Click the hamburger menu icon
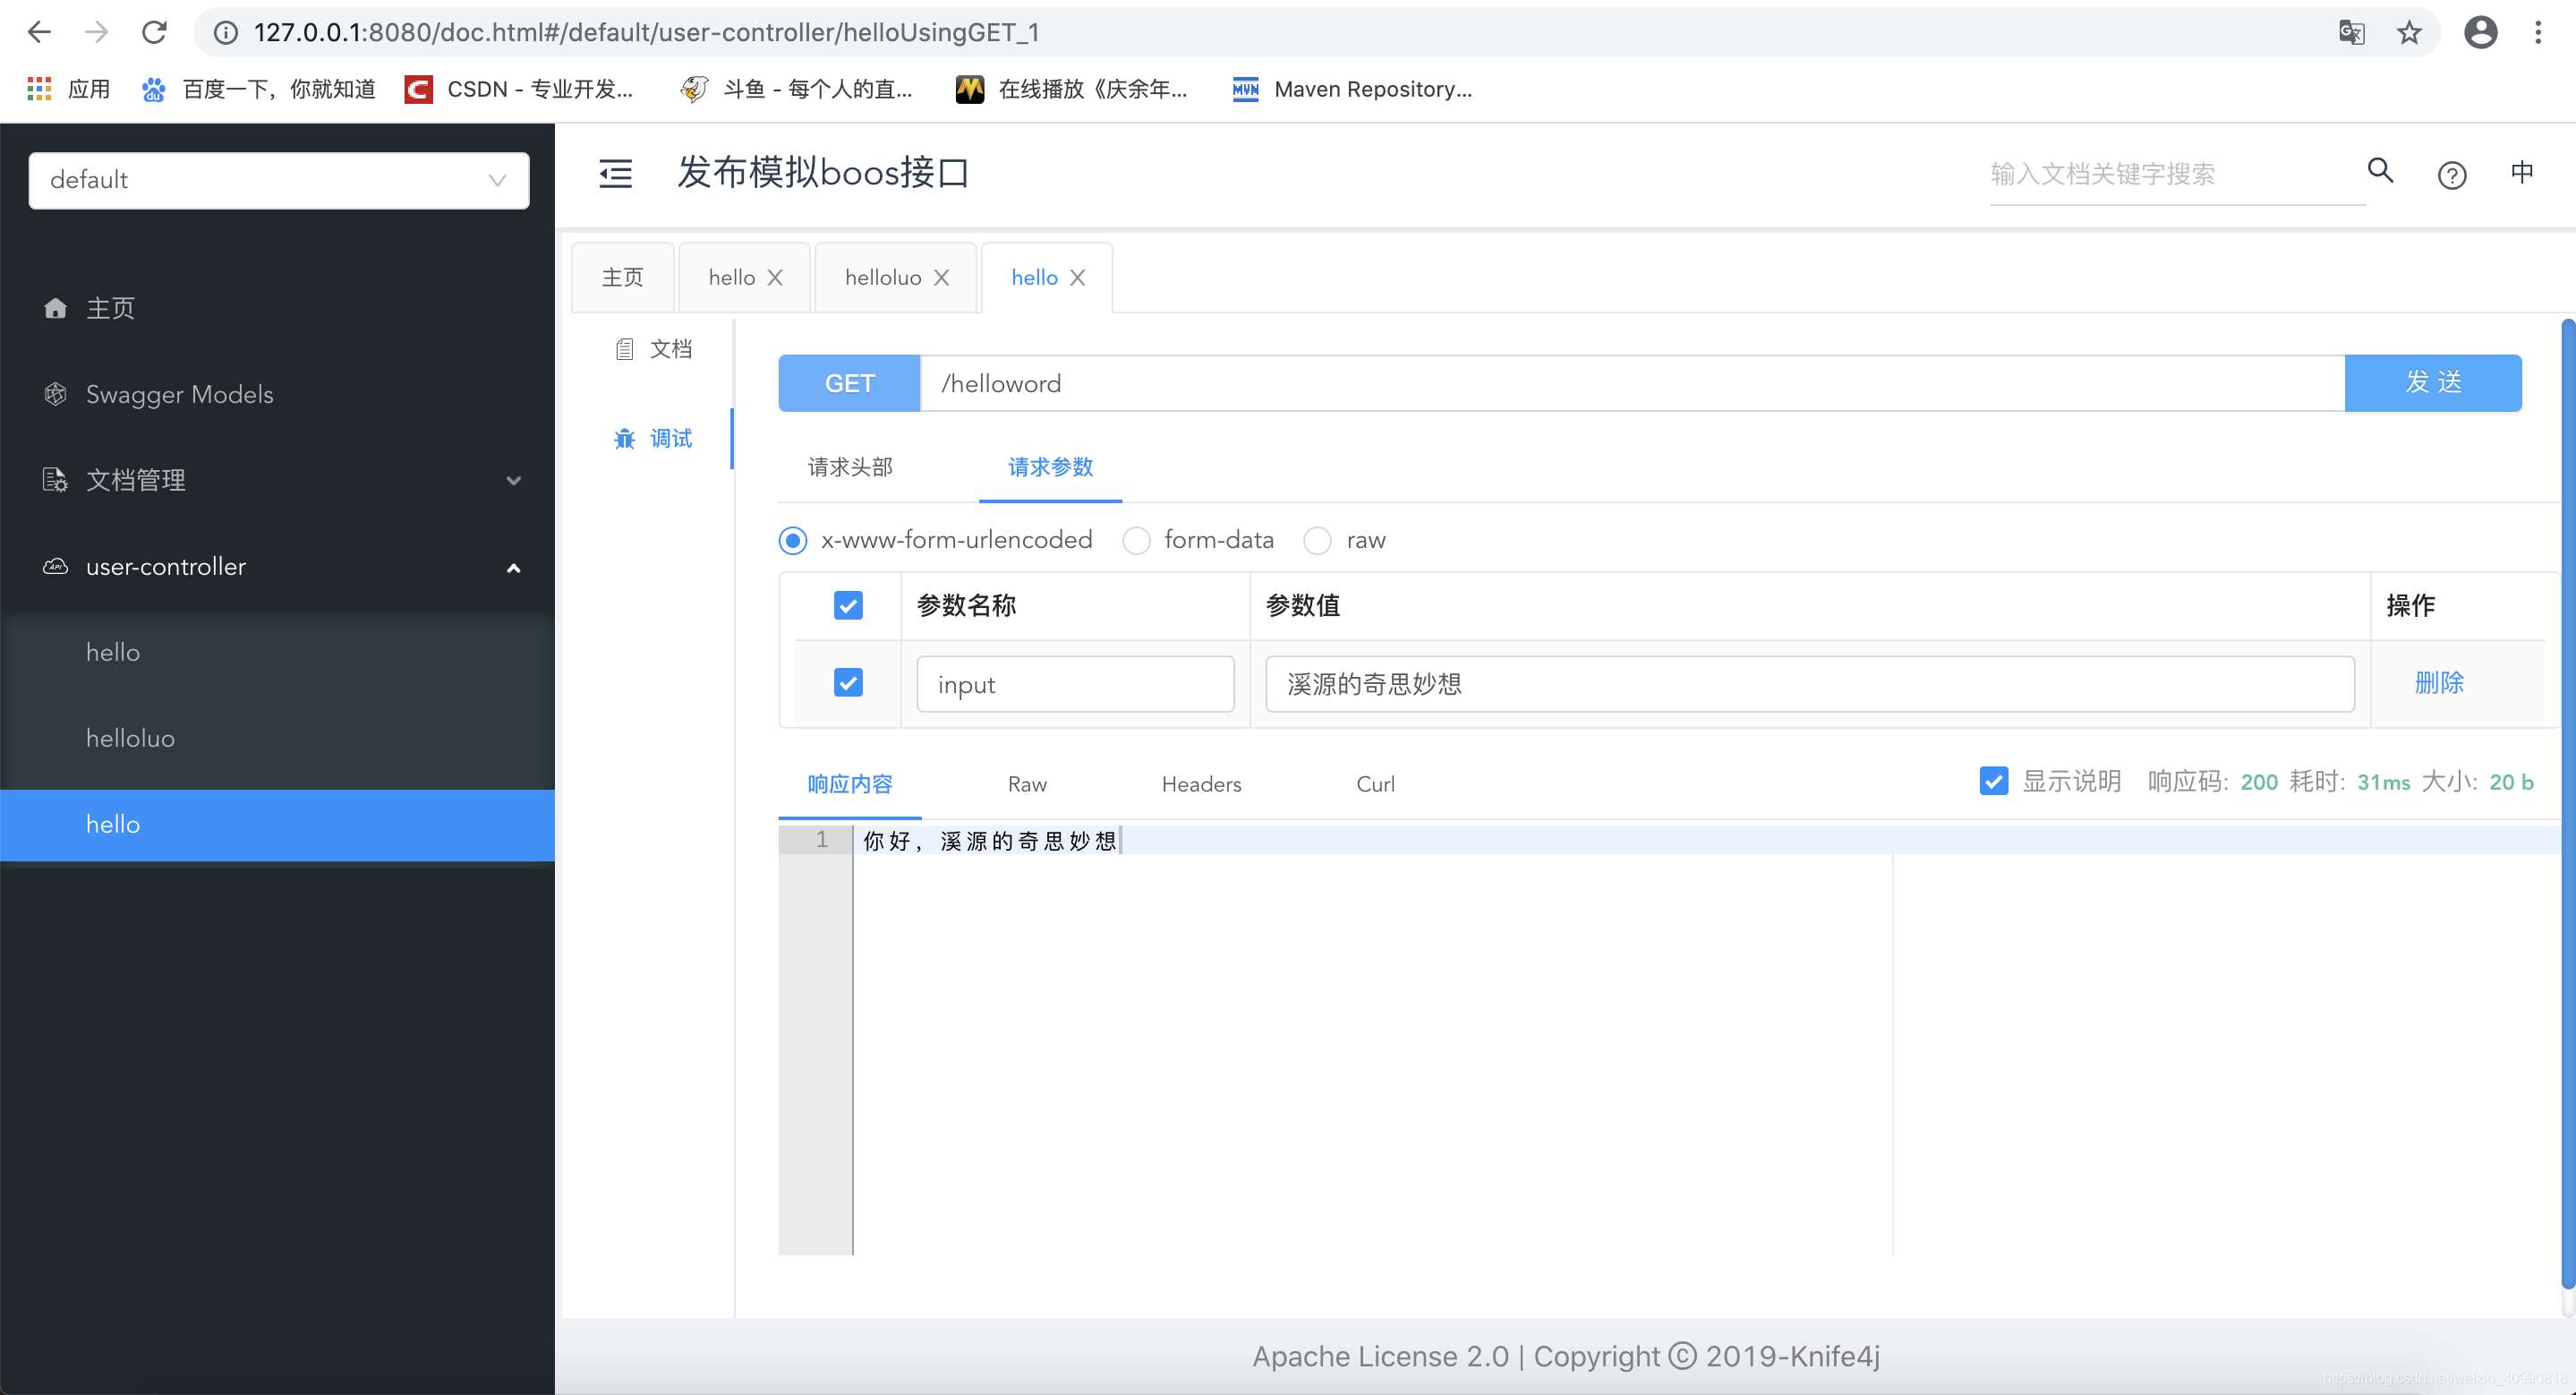 [615, 174]
